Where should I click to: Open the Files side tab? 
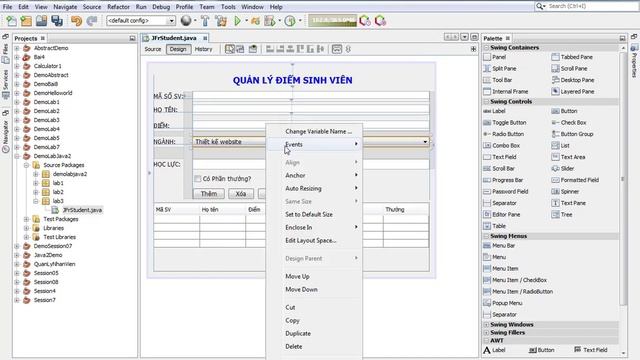tap(5, 50)
